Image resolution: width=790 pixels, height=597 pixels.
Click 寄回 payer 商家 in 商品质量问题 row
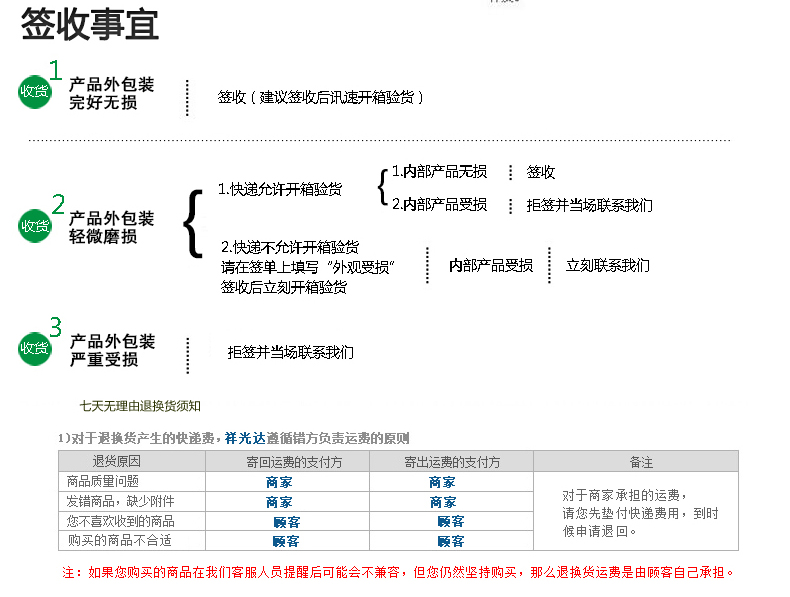click(x=279, y=482)
